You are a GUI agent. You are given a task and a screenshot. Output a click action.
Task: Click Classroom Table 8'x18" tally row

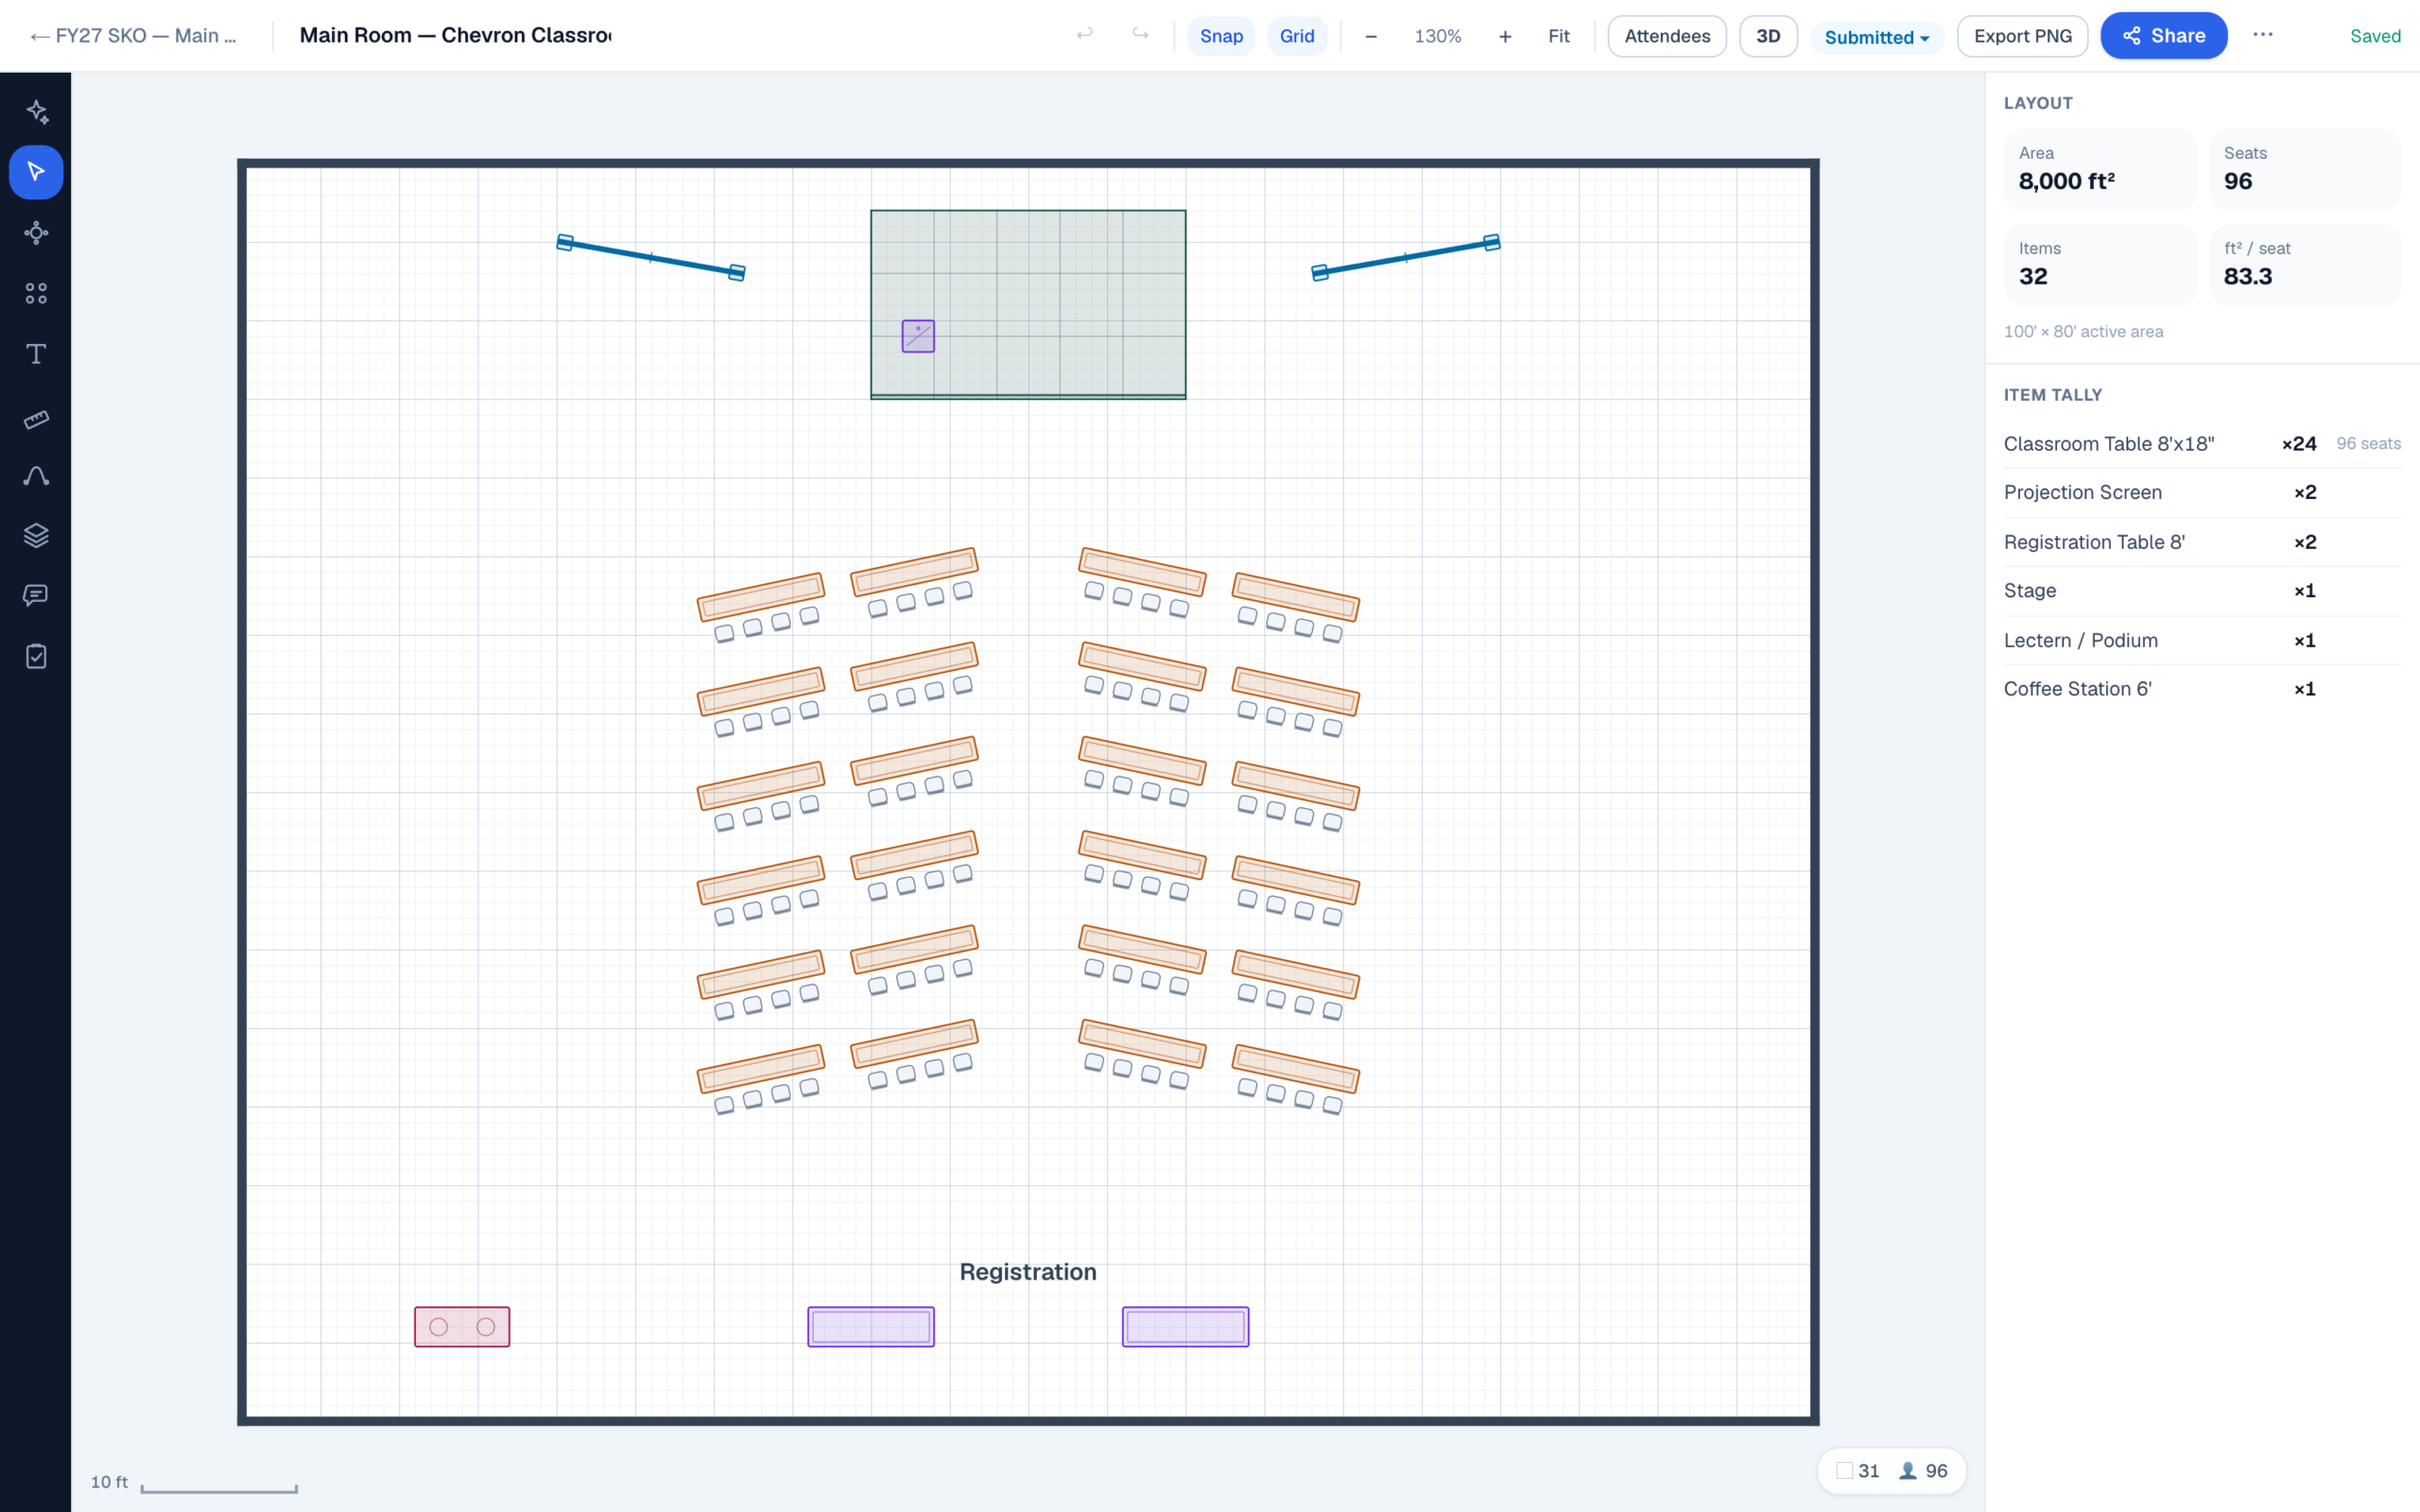[x=2202, y=444]
